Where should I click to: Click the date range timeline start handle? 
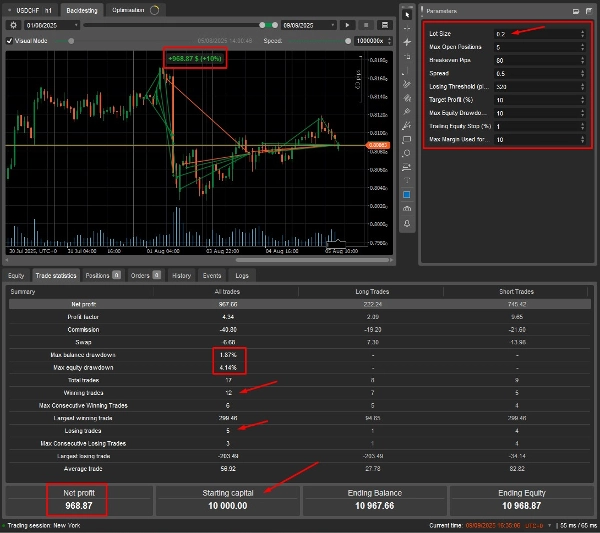262,25
